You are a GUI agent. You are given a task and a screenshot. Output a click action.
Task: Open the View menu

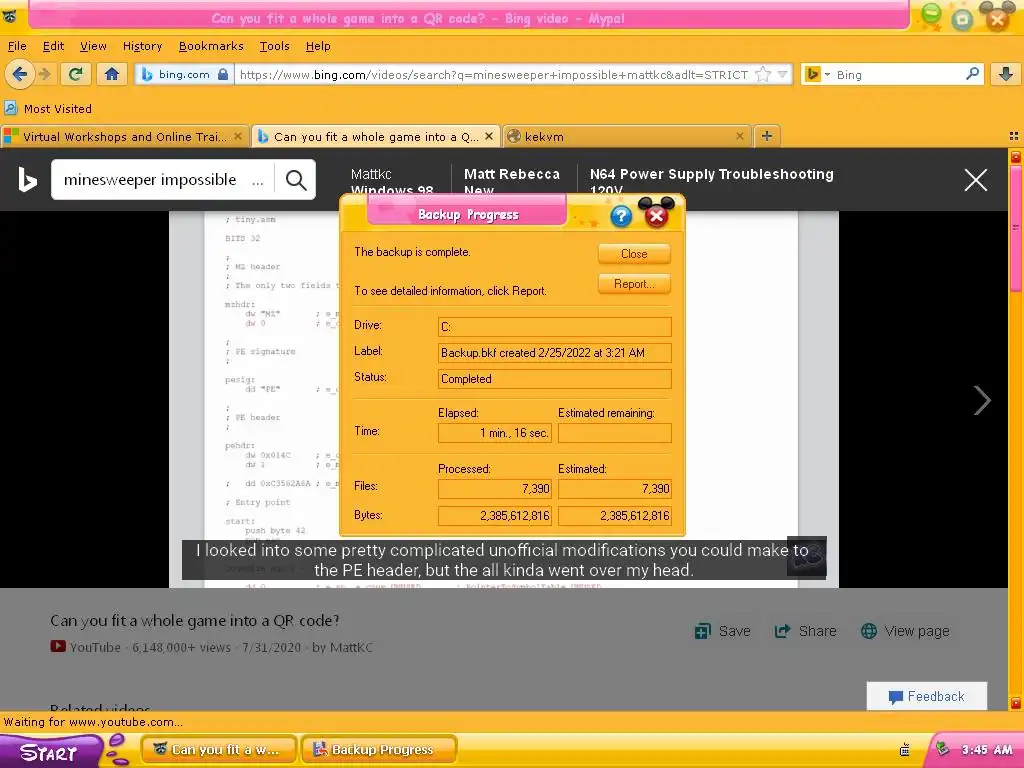click(93, 46)
